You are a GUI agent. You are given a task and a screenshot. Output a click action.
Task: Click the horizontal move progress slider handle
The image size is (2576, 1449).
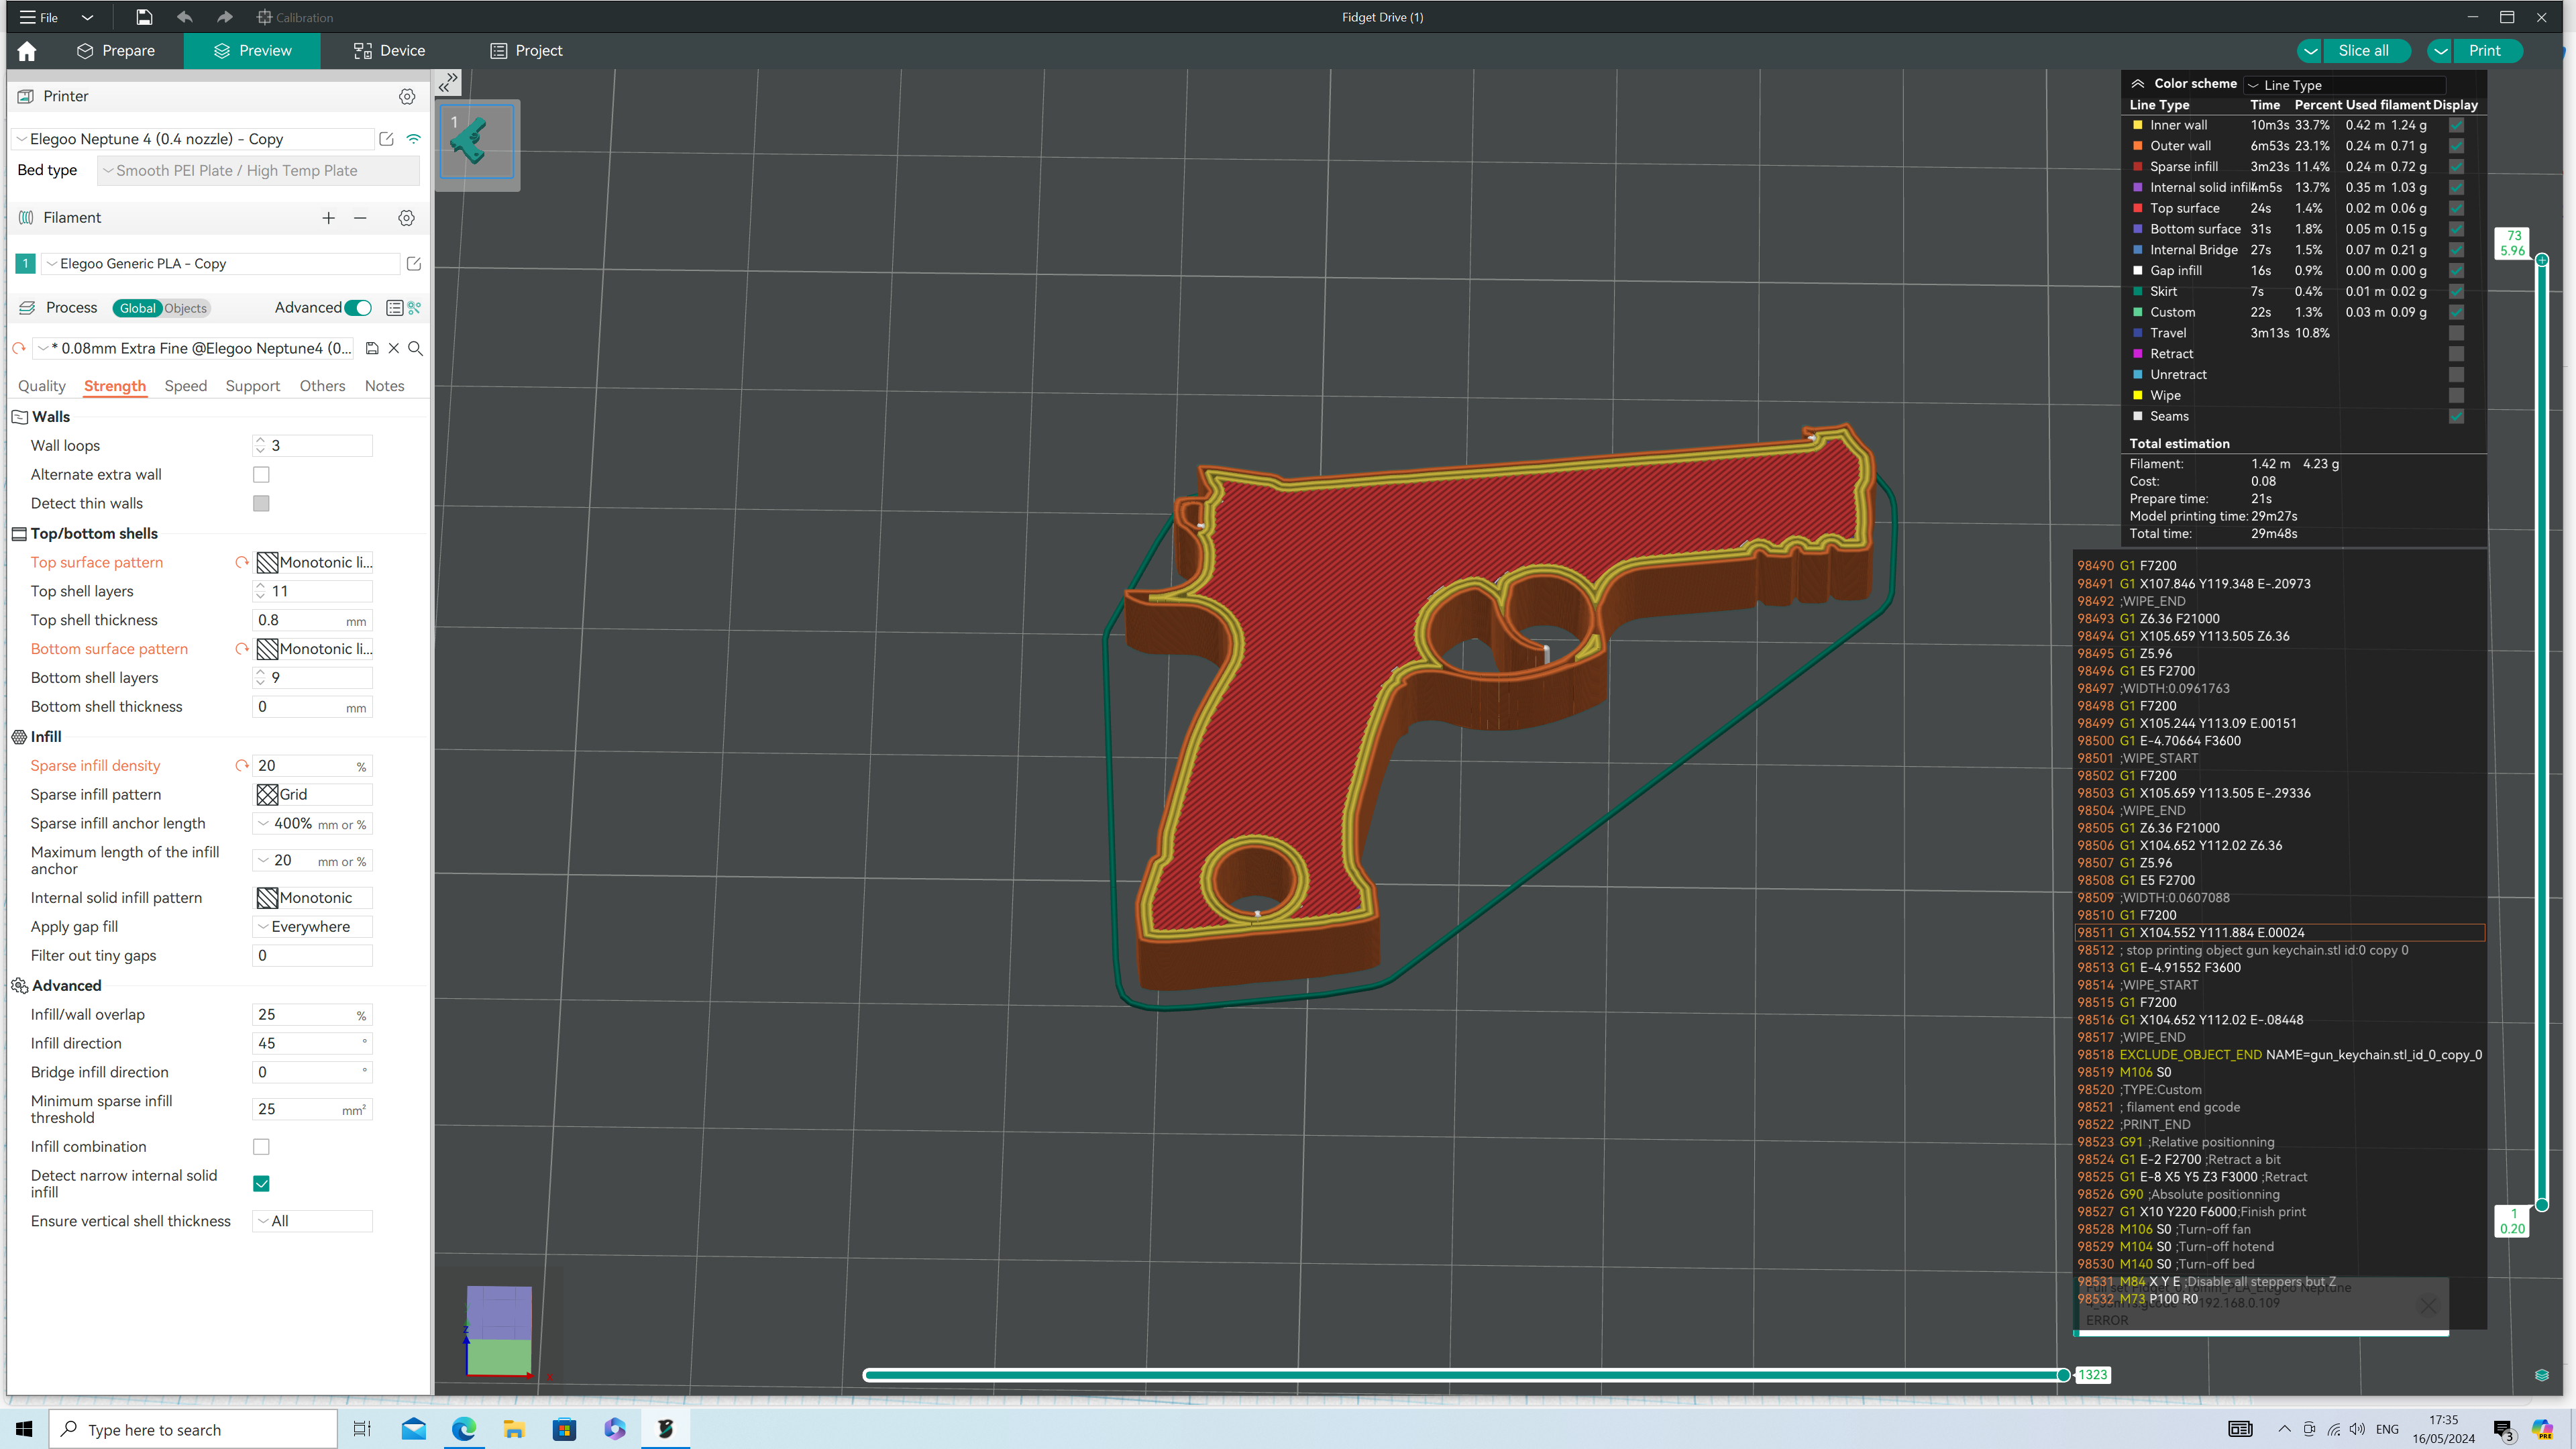2063,1375
